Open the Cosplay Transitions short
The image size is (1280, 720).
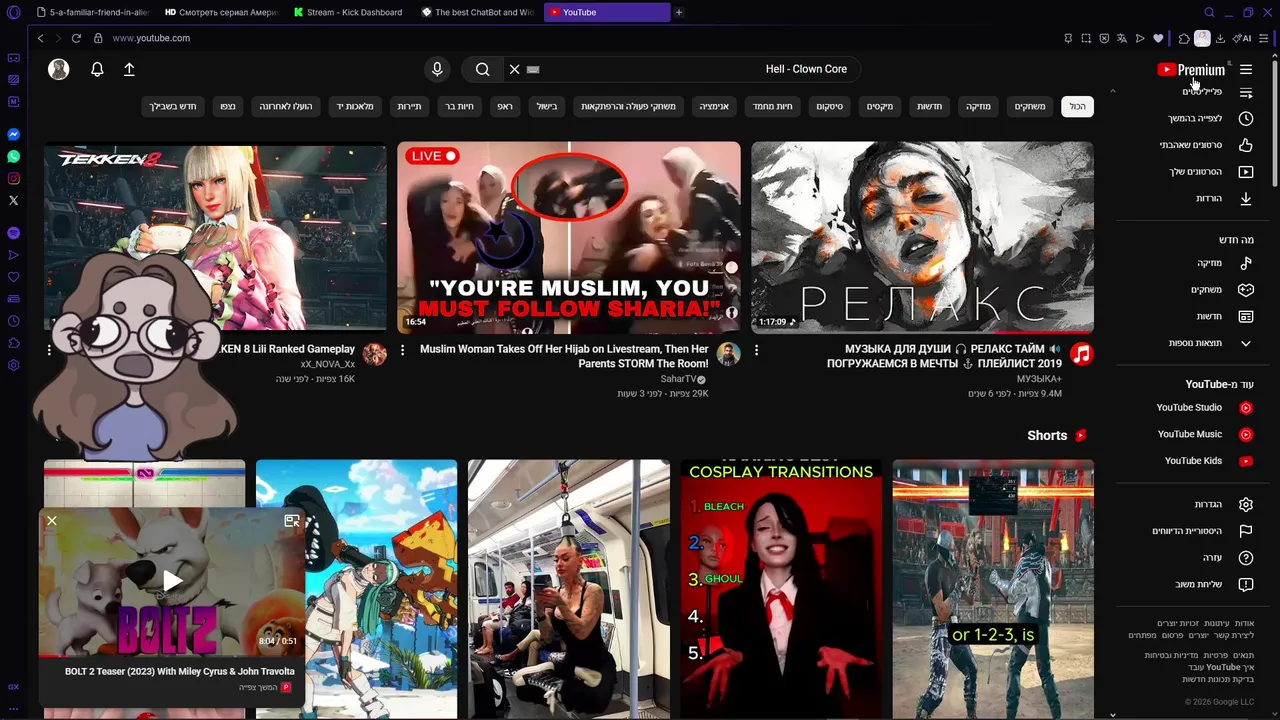781,589
